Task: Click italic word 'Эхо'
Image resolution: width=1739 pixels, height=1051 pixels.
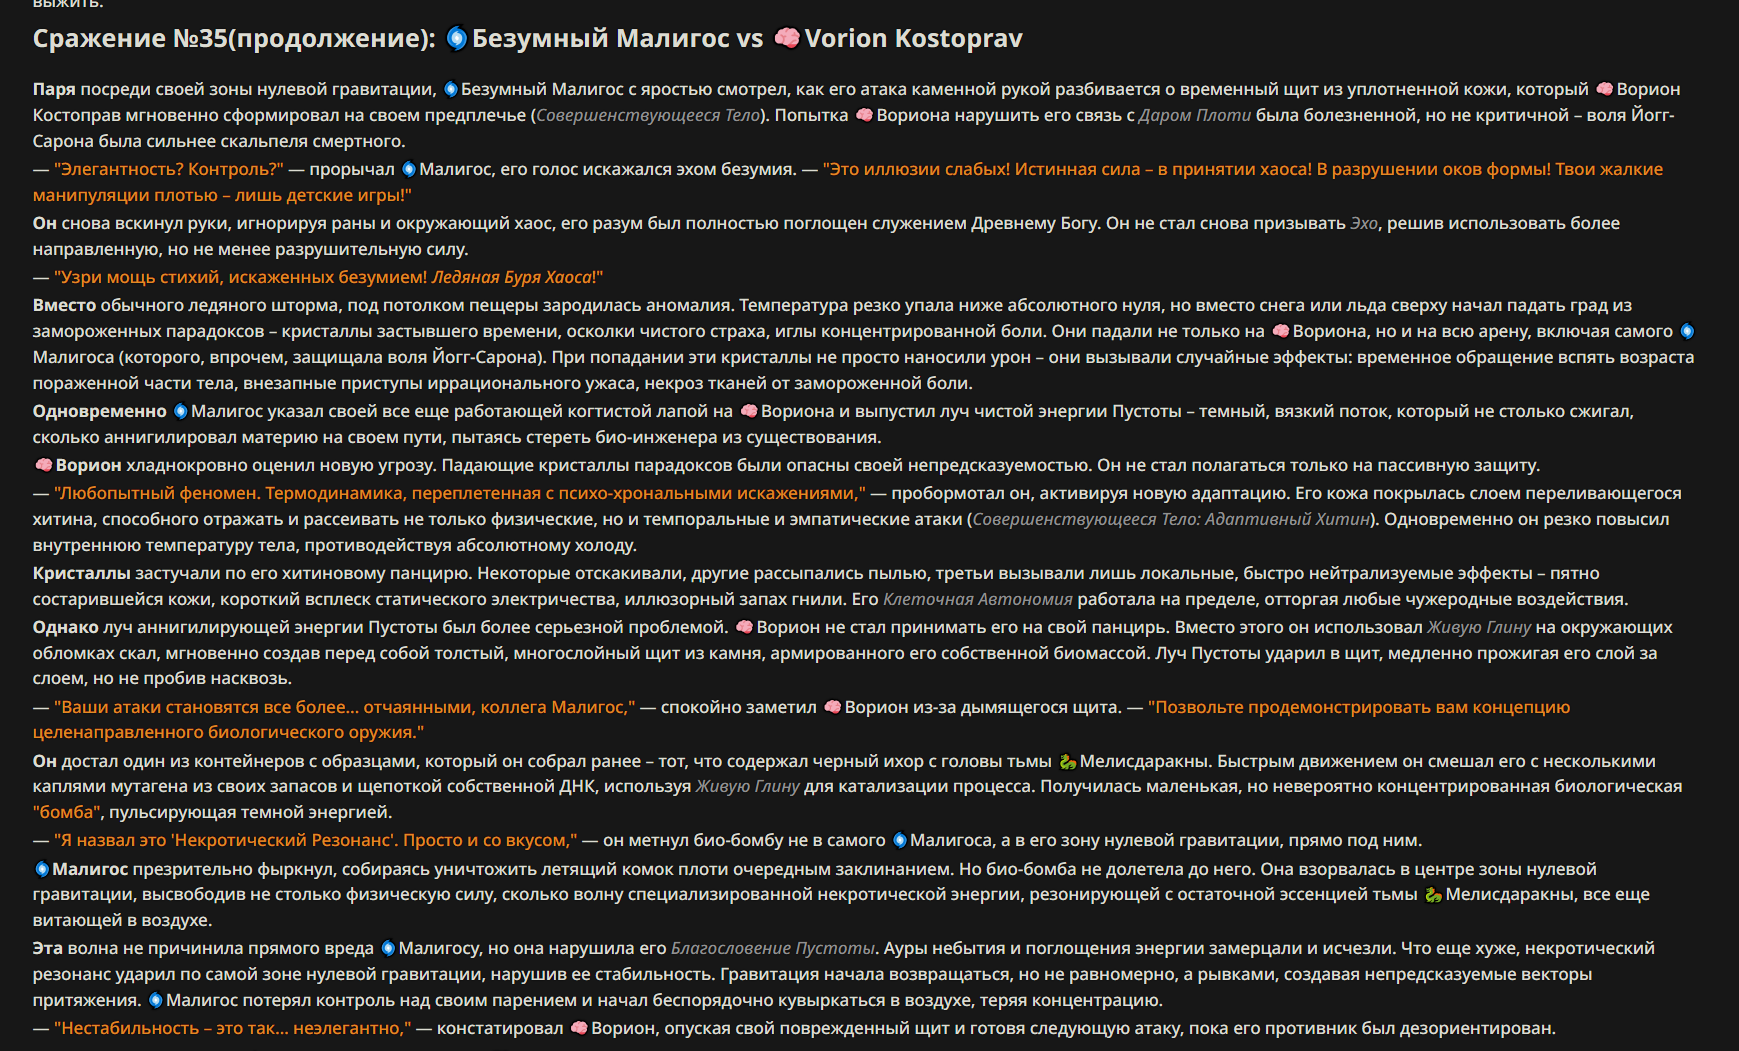Action: click(x=1364, y=223)
